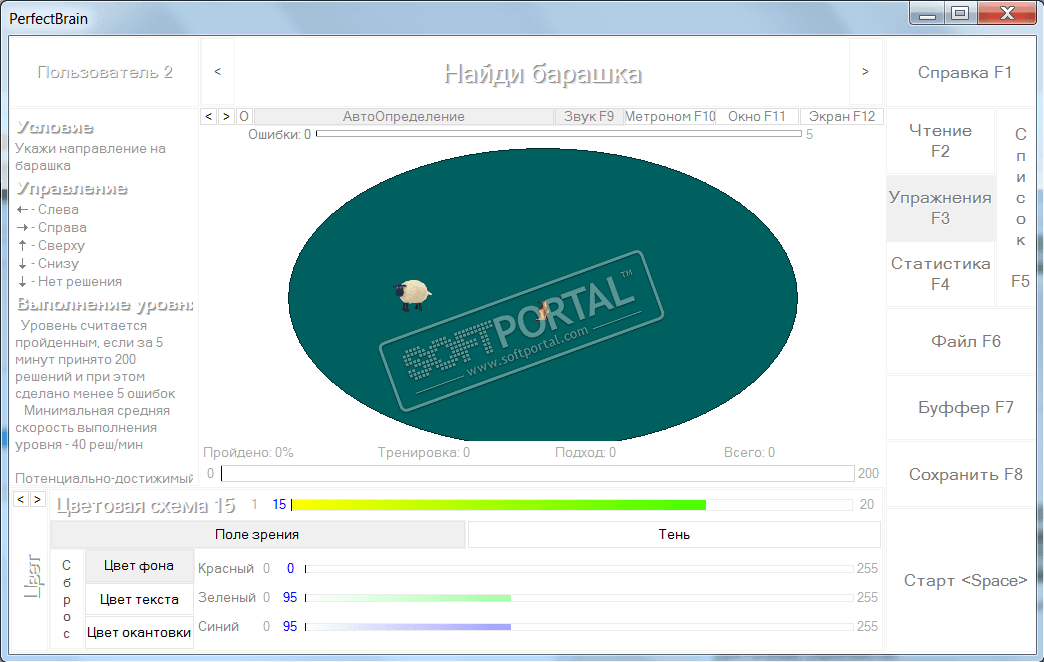Click the Всего: 0 status text
This screenshot has height=662, width=1044.
(749, 452)
